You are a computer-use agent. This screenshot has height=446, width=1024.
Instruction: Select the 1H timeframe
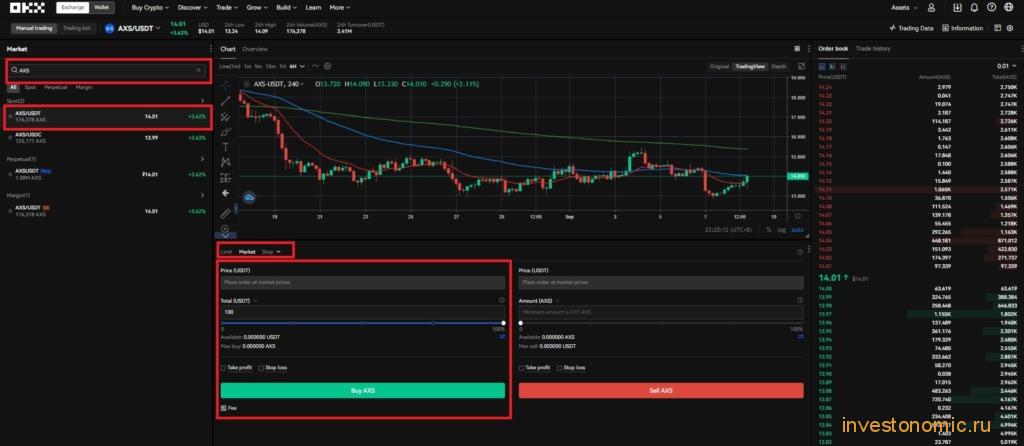[283, 66]
